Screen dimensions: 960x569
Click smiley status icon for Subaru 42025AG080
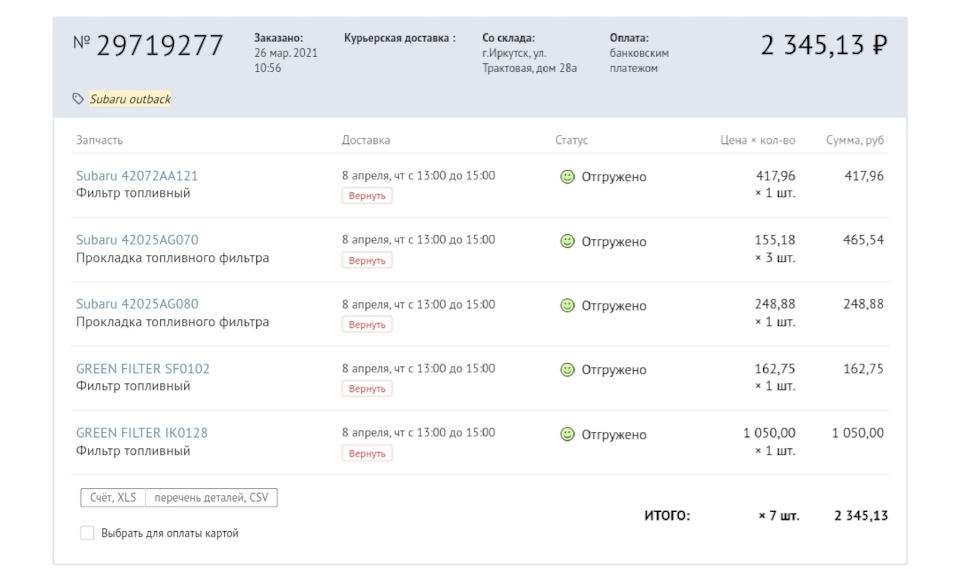(x=567, y=306)
